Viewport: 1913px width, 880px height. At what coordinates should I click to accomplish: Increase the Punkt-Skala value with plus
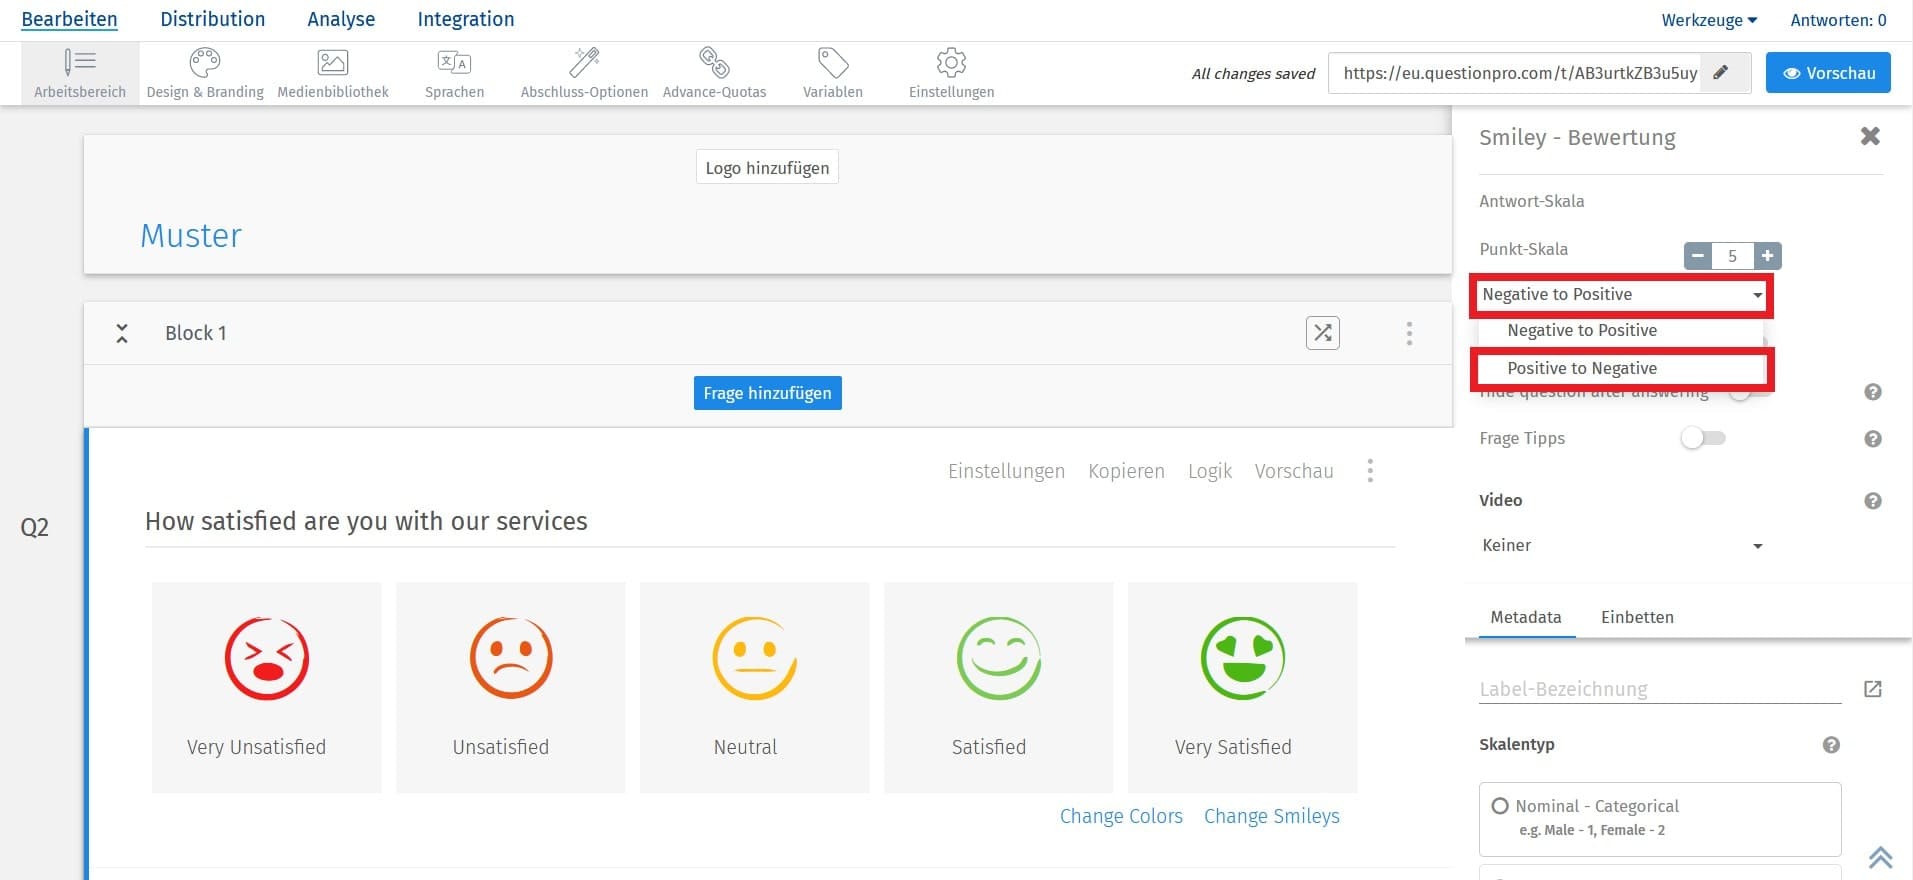[1767, 256]
